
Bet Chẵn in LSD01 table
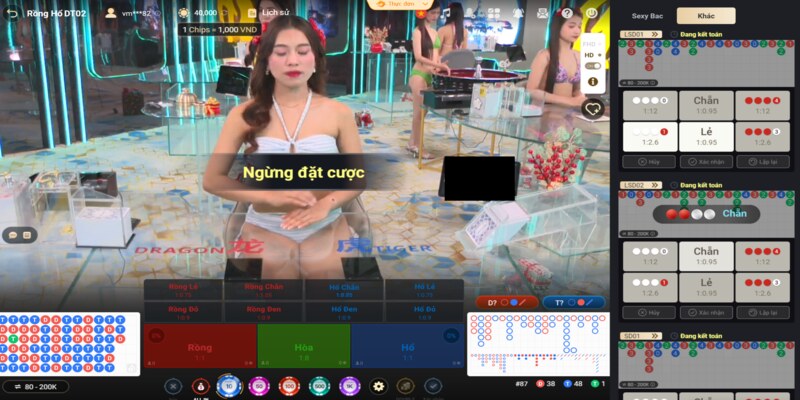click(706, 106)
